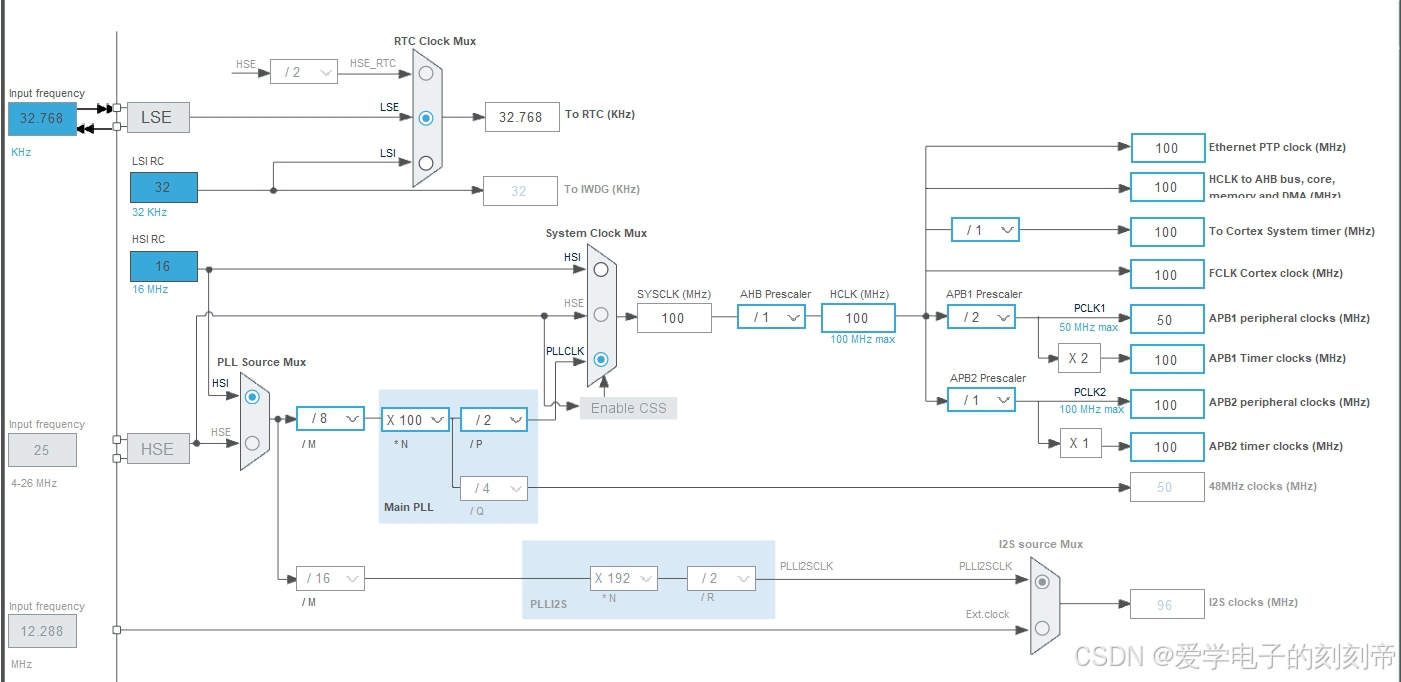Image resolution: width=1401 pixels, height=682 pixels.
Task: Open the PLLI2S /2 R divider dropdown
Action: (x=720, y=578)
